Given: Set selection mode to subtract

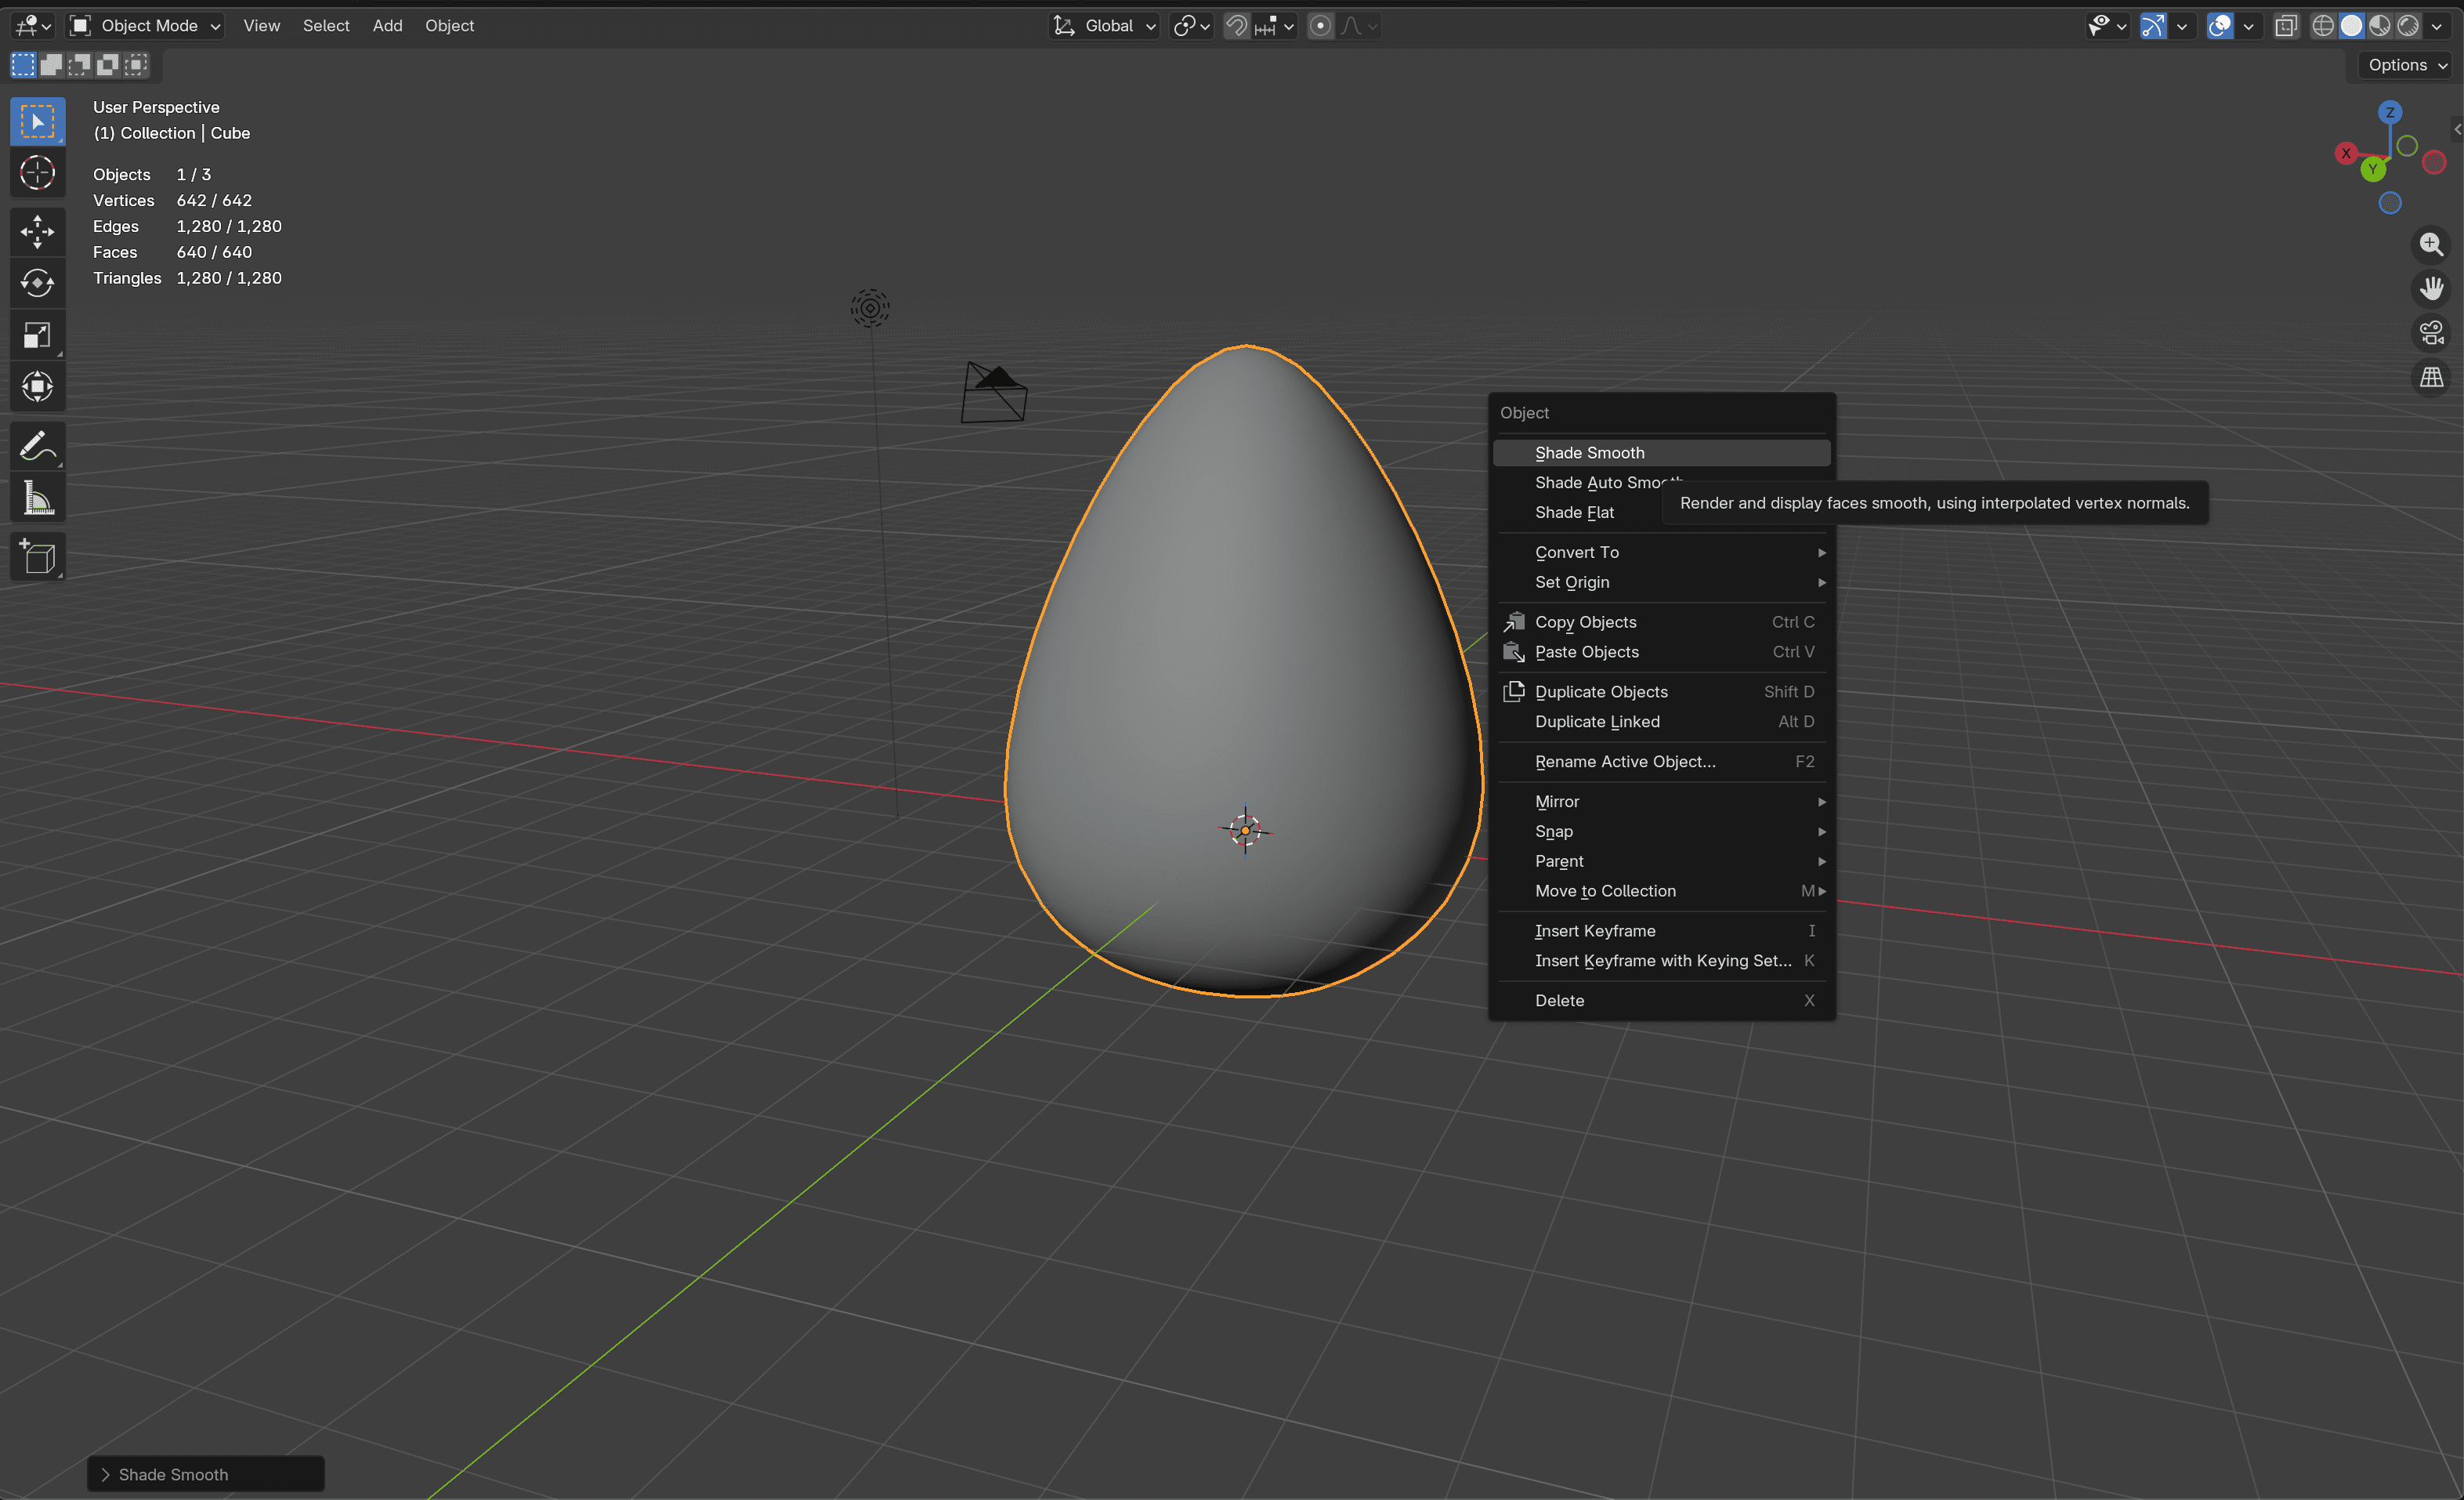Looking at the screenshot, I should coord(79,65).
